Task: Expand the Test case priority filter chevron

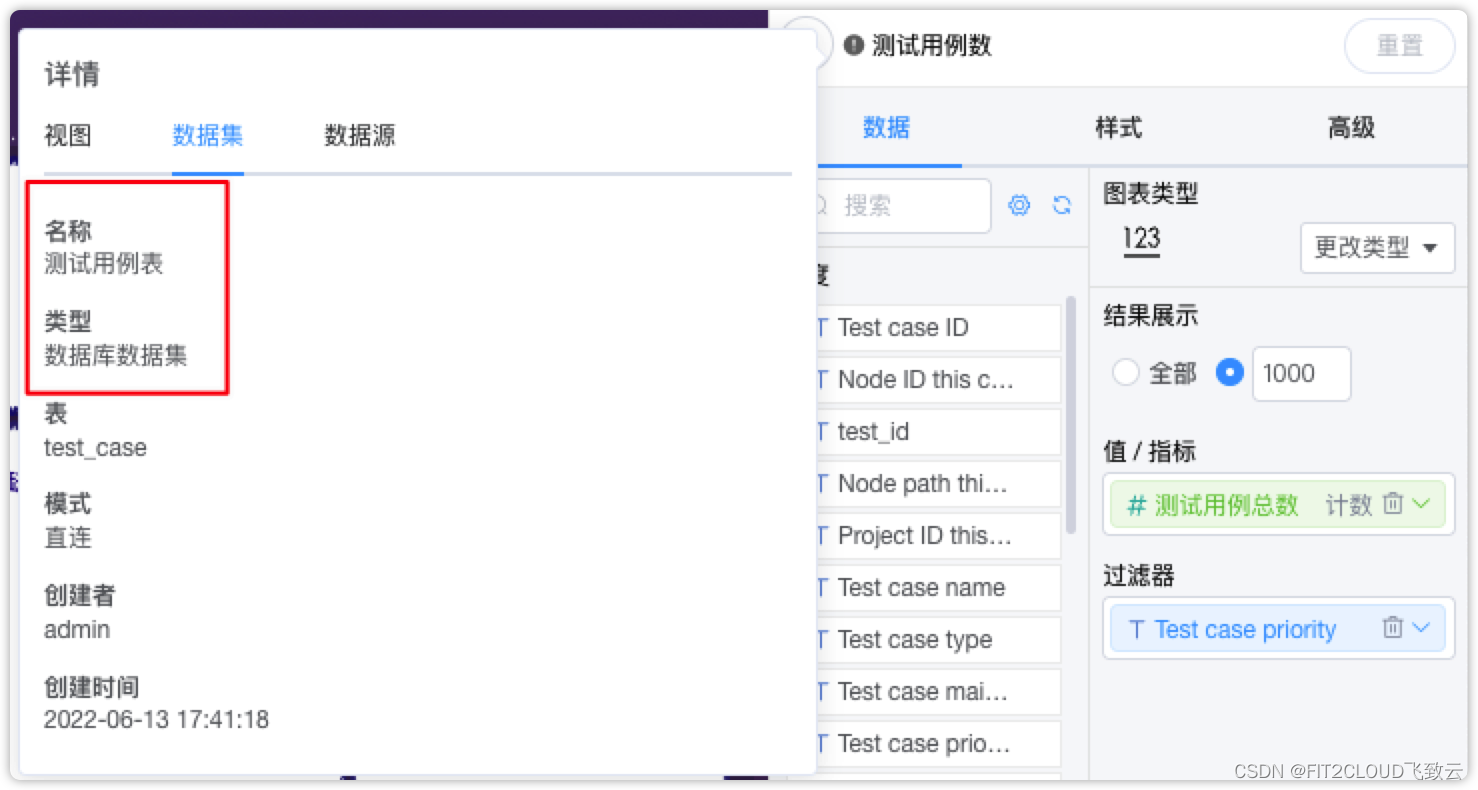Action: 1421,628
